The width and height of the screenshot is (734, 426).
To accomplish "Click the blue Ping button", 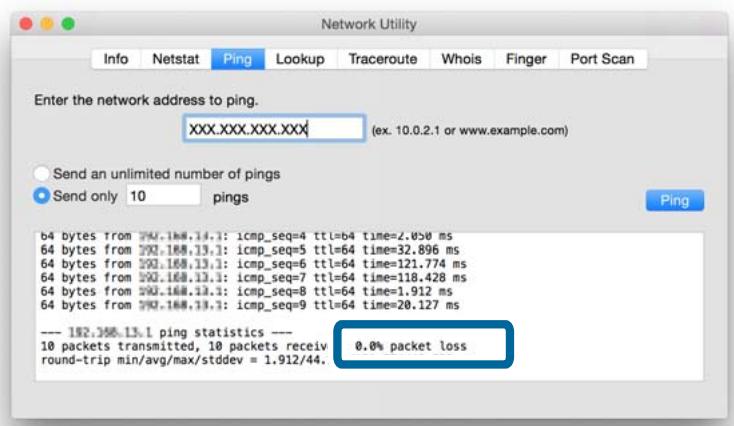I will coord(675,200).
